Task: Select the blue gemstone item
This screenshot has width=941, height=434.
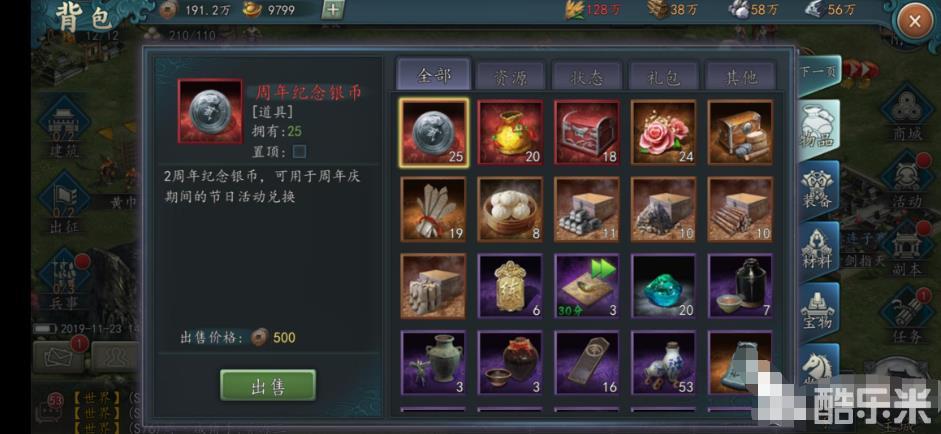Action: (x=664, y=286)
